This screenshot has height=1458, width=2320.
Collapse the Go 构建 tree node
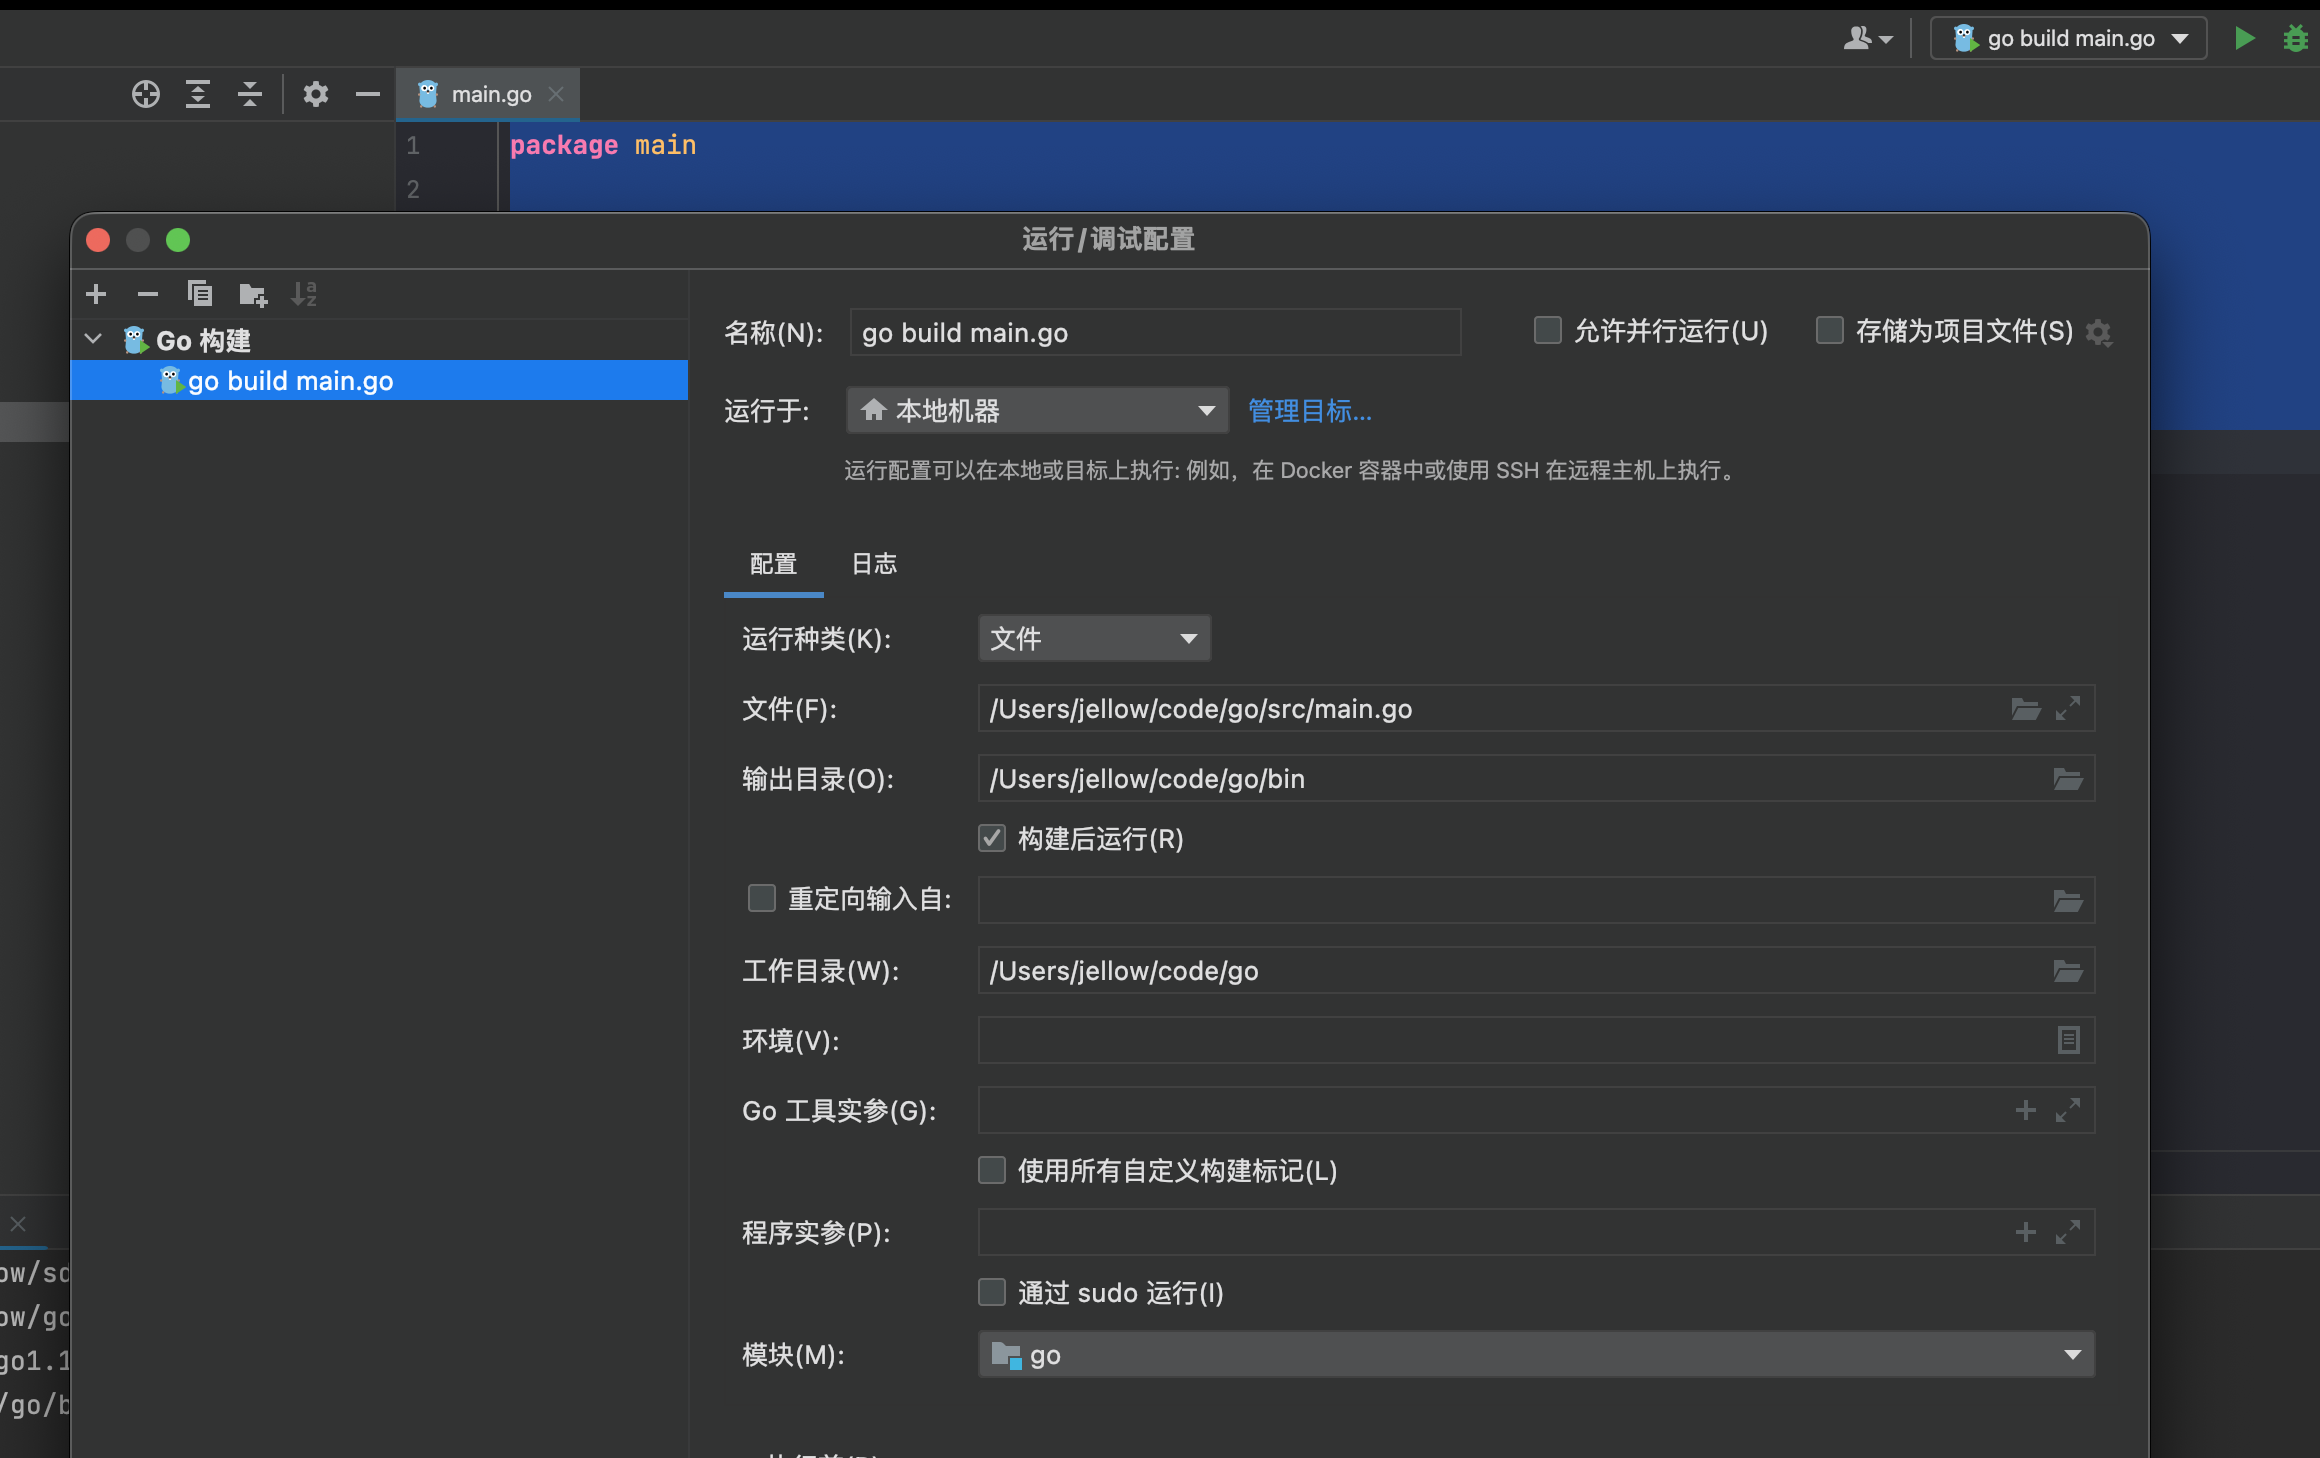point(94,340)
